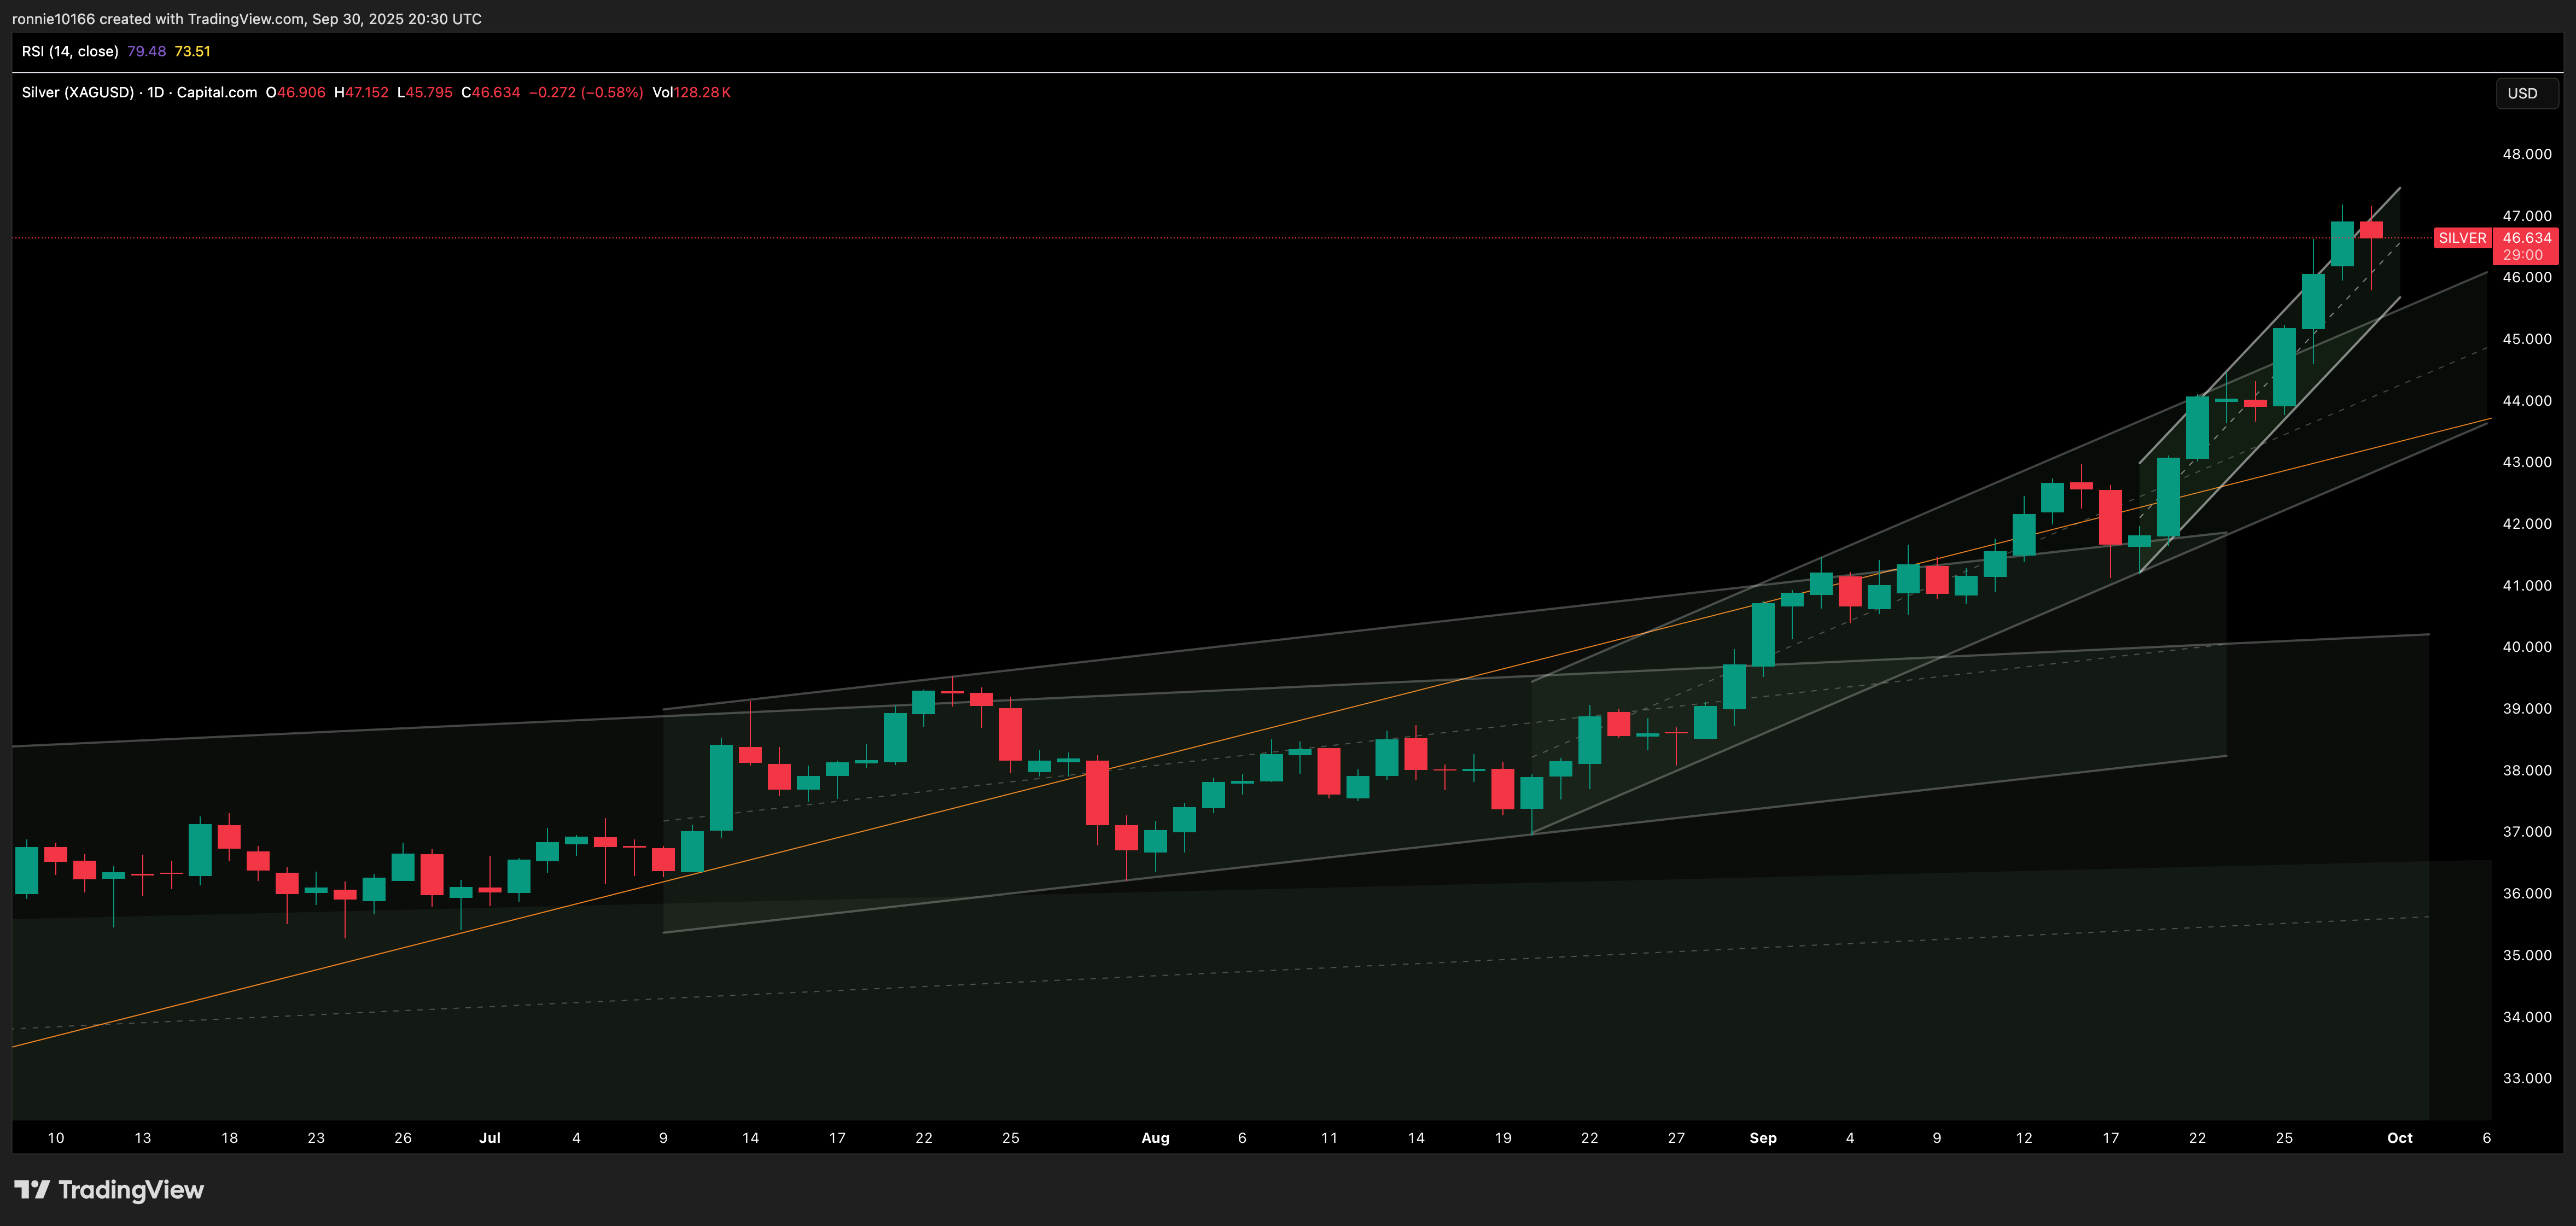The image size is (2576, 1226).
Task: Select the Aug marker on time axis
Action: click(x=1155, y=1138)
